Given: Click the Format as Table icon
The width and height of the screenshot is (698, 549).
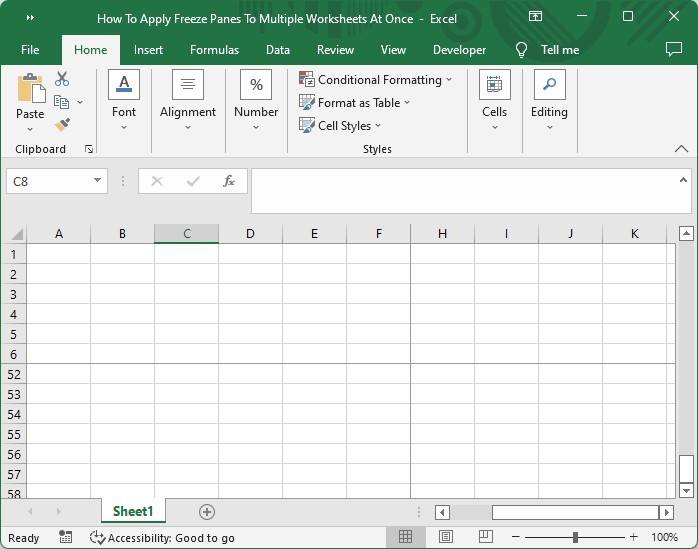Looking at the screenshot, I should [x=307, y=102].
